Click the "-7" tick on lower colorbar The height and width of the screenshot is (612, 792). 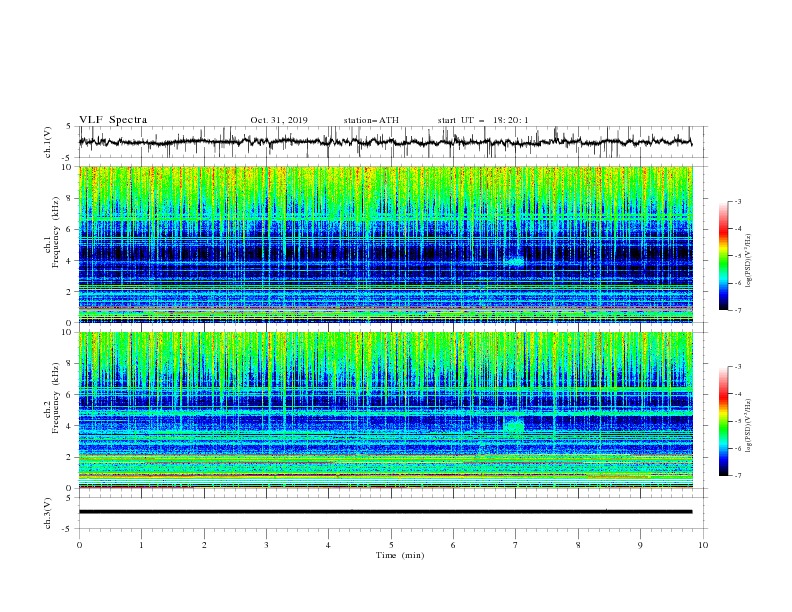click(737, 475)
